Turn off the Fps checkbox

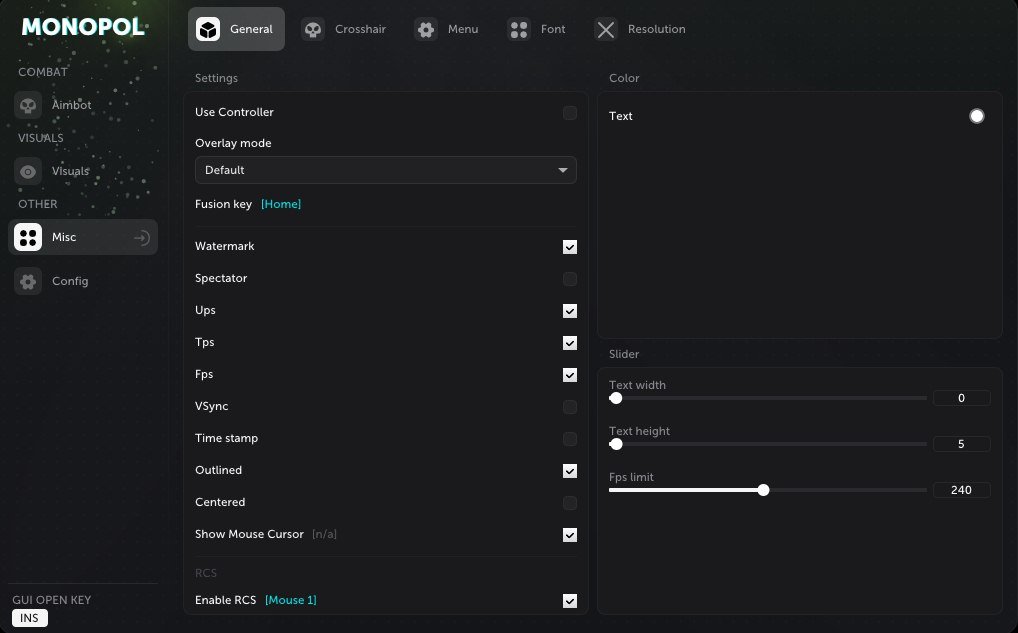point(570,375)
